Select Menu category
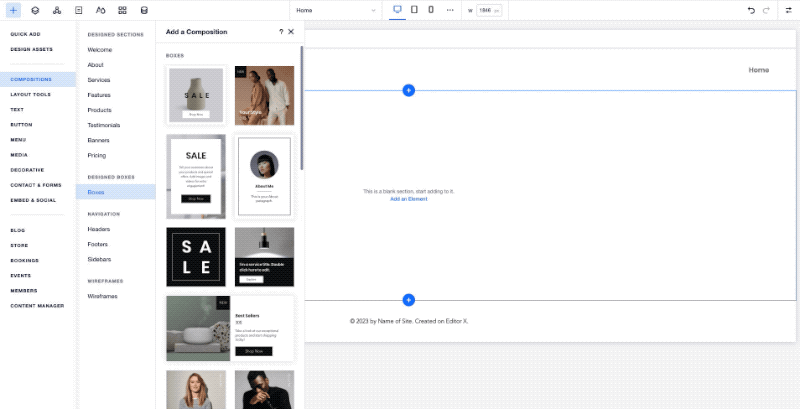 coord(18,140)
